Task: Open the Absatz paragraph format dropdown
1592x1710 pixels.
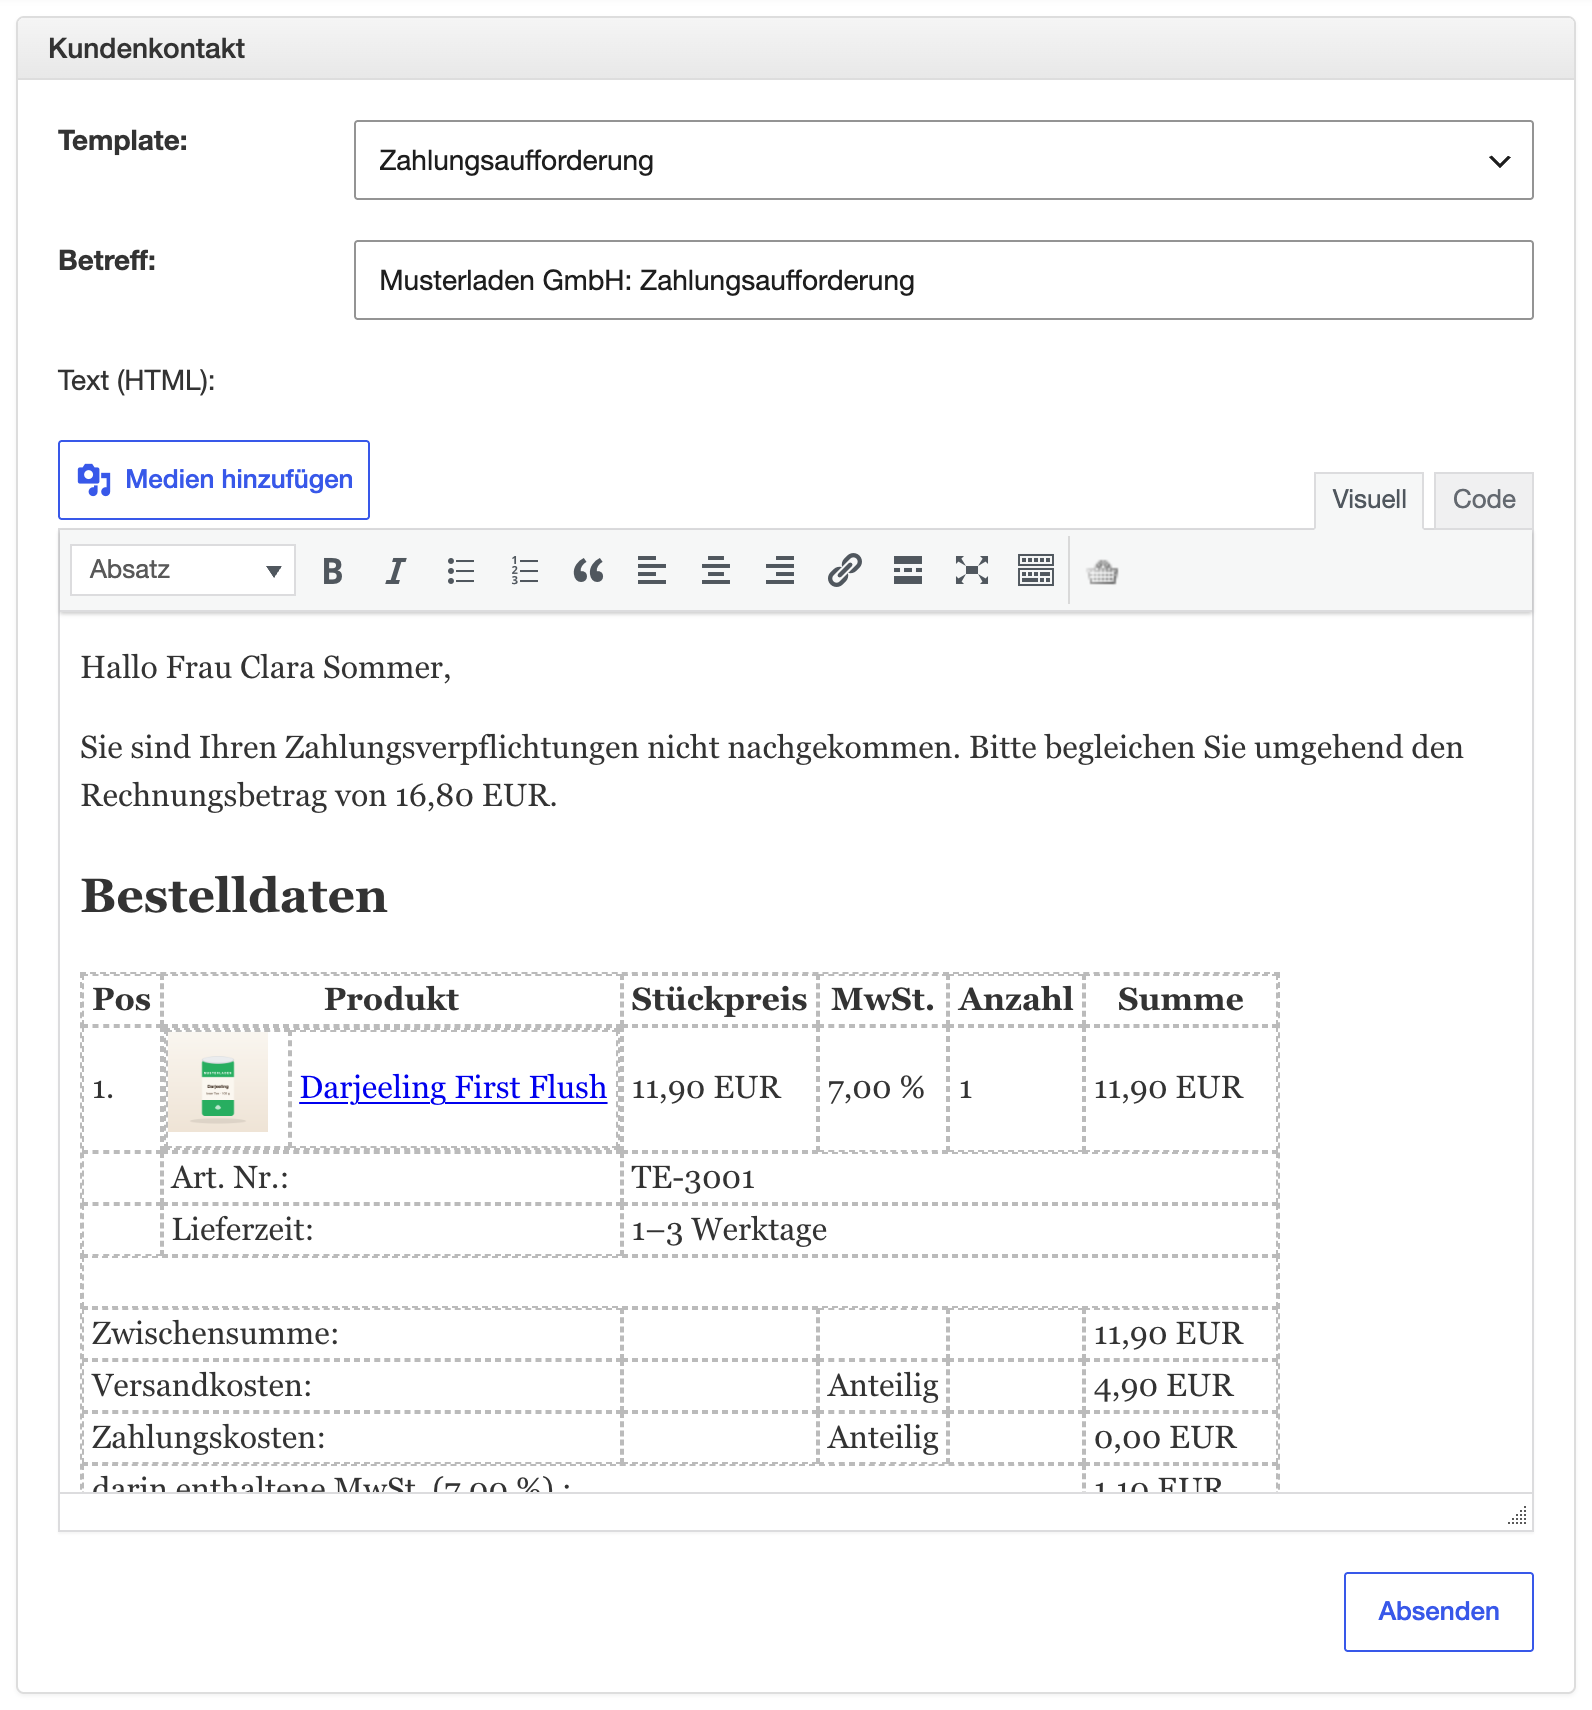Action: point(183,570)
